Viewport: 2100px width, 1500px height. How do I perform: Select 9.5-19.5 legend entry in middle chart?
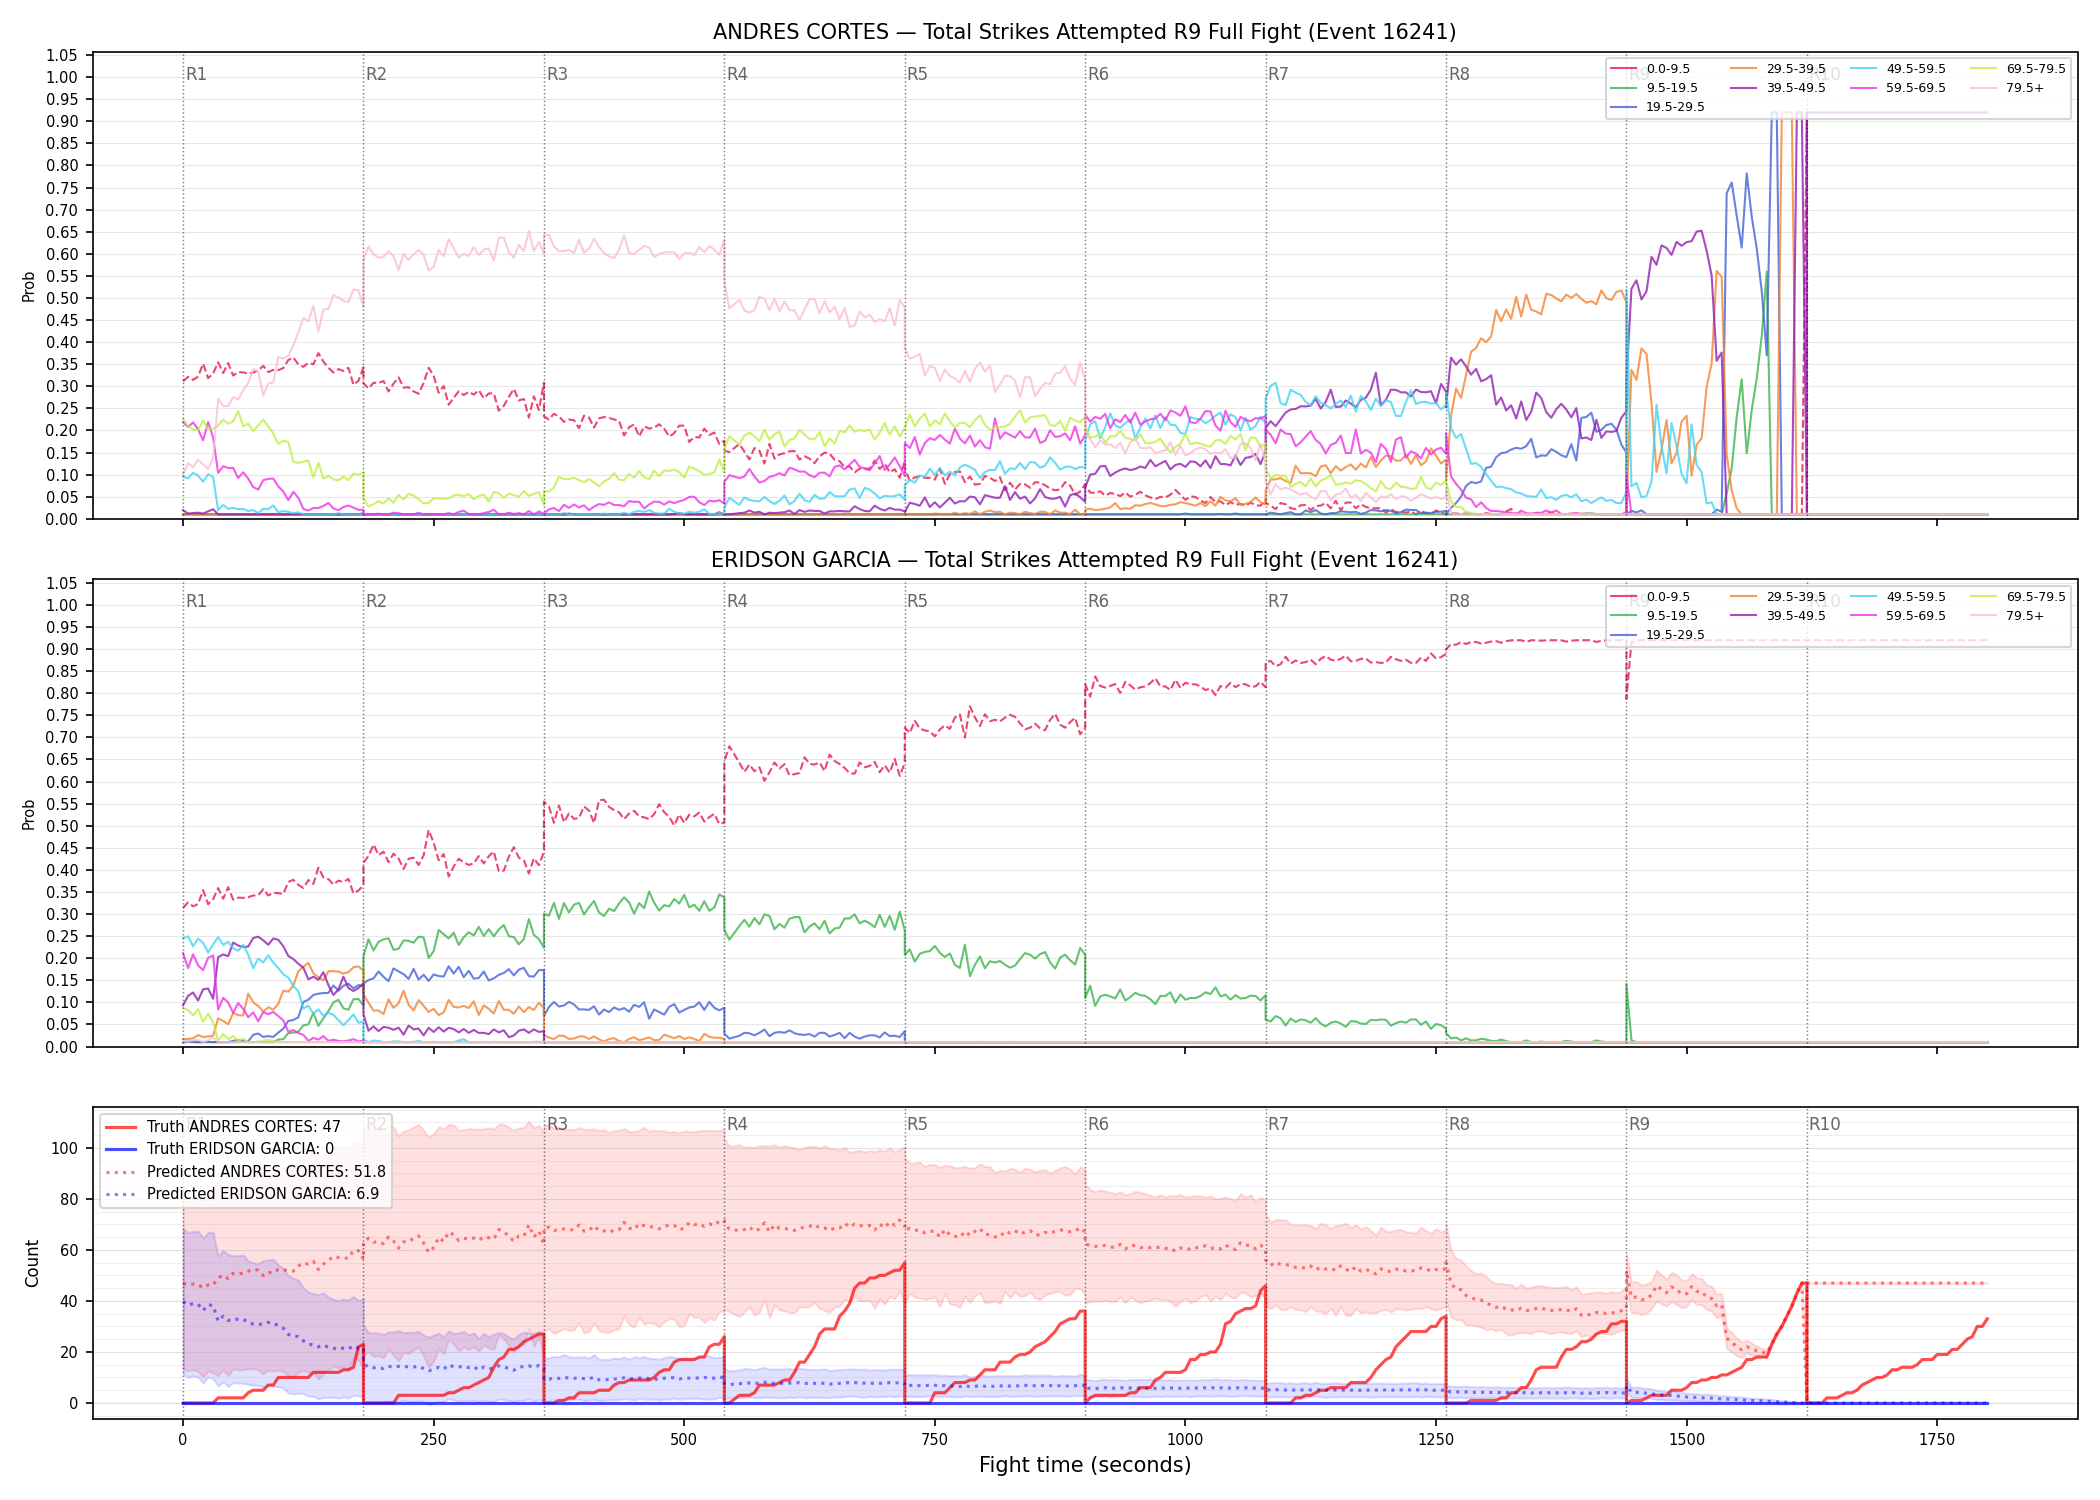tap(1654, 616)
